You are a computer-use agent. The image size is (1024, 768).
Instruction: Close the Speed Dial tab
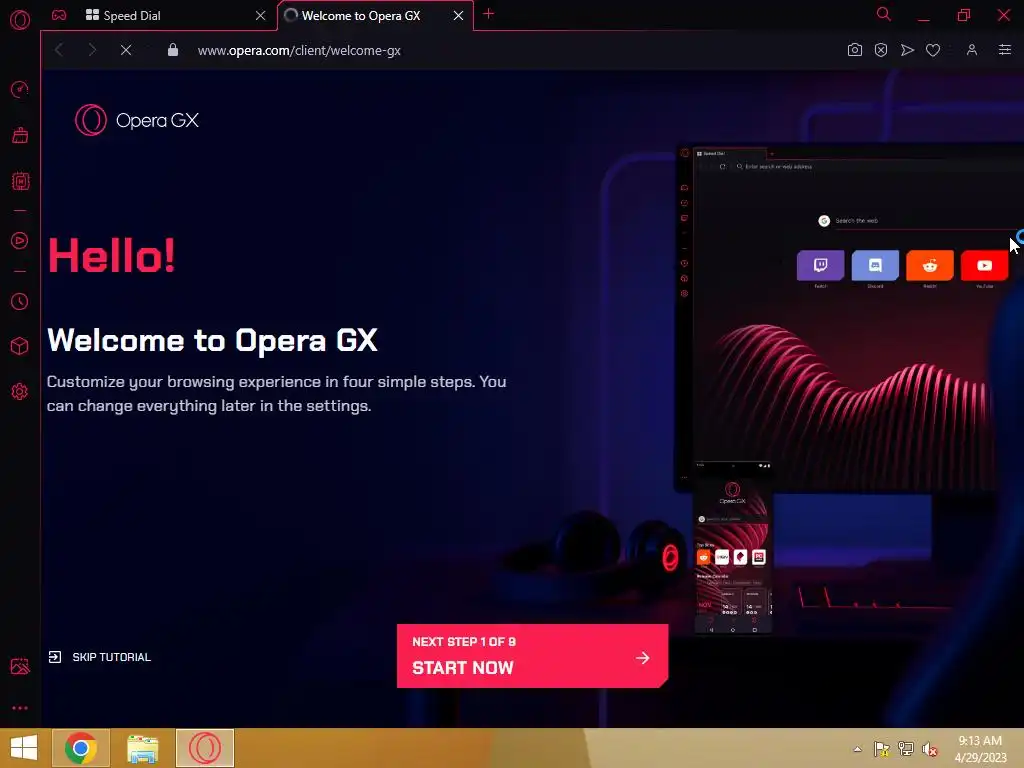pyautogui.click(x=260, y=16)
